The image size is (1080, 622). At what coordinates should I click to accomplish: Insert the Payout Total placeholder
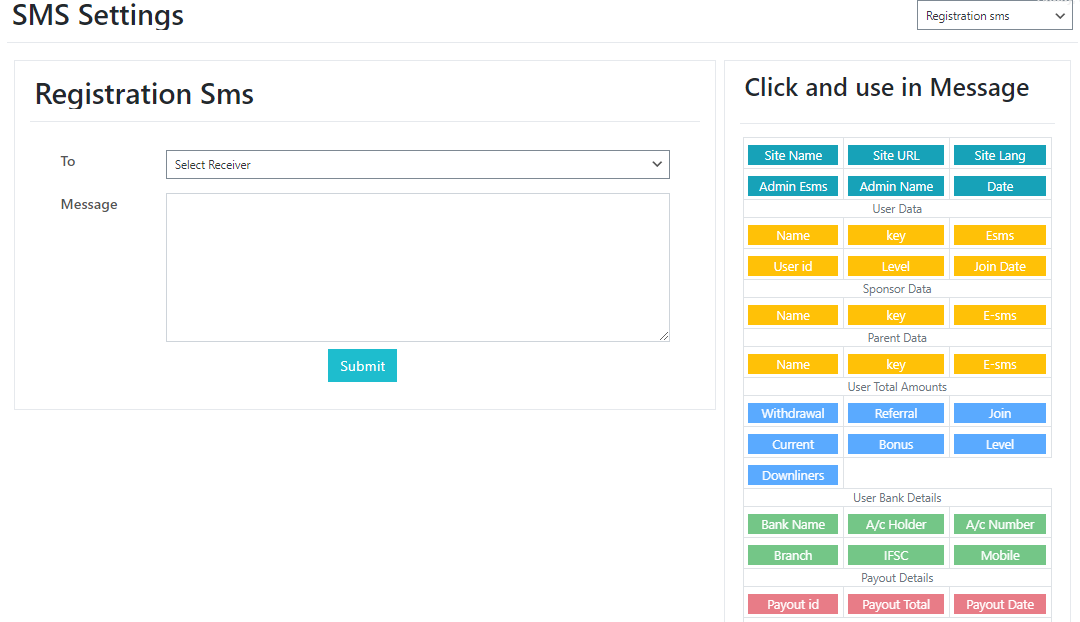(x=895, y=604)
